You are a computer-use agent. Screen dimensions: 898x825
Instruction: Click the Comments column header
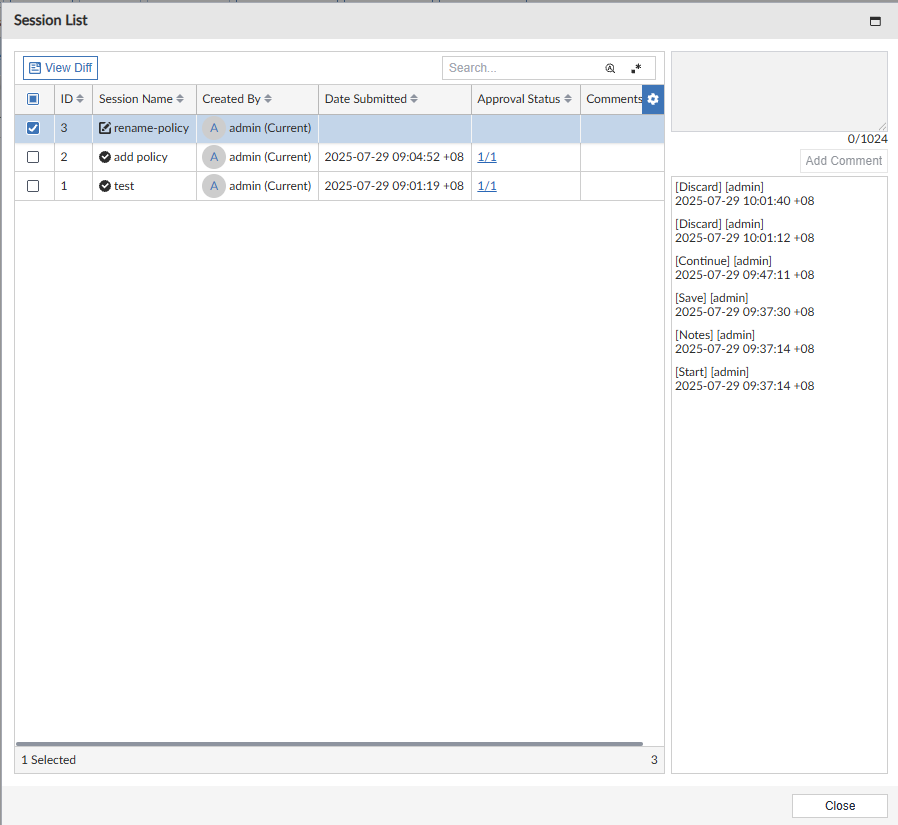(x=613, y=99)
